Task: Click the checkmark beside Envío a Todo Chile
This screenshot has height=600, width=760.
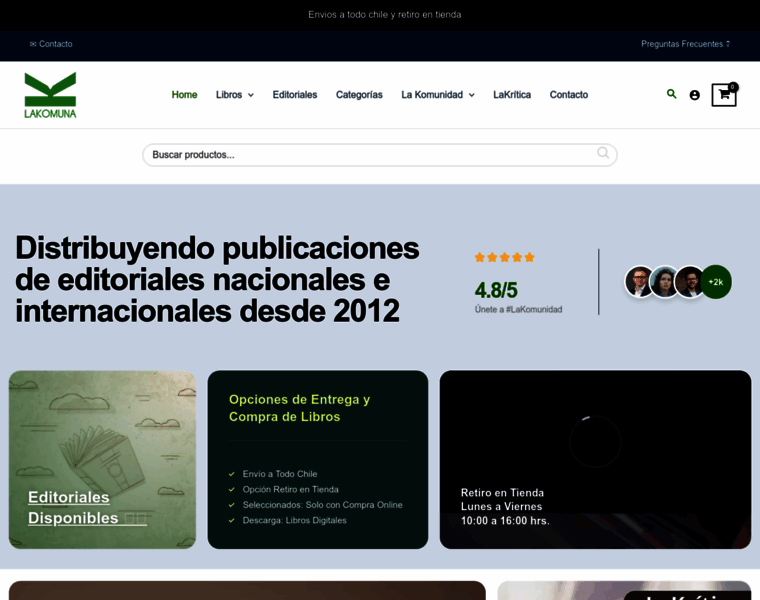Action: (232, 474)
